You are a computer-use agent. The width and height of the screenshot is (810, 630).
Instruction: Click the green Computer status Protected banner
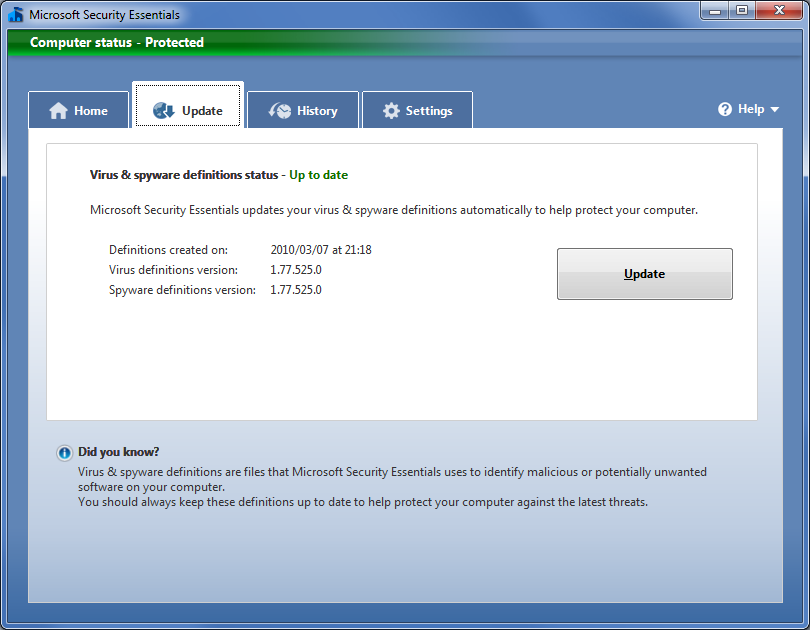(x=117, y=42)
